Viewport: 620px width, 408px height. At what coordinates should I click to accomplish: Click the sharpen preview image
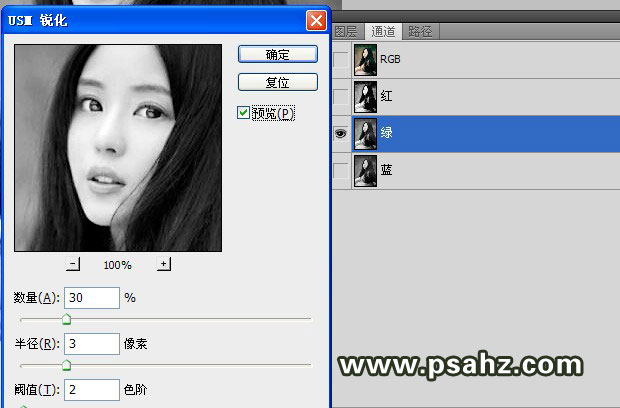pyautogui.click(x=118, y=148)
